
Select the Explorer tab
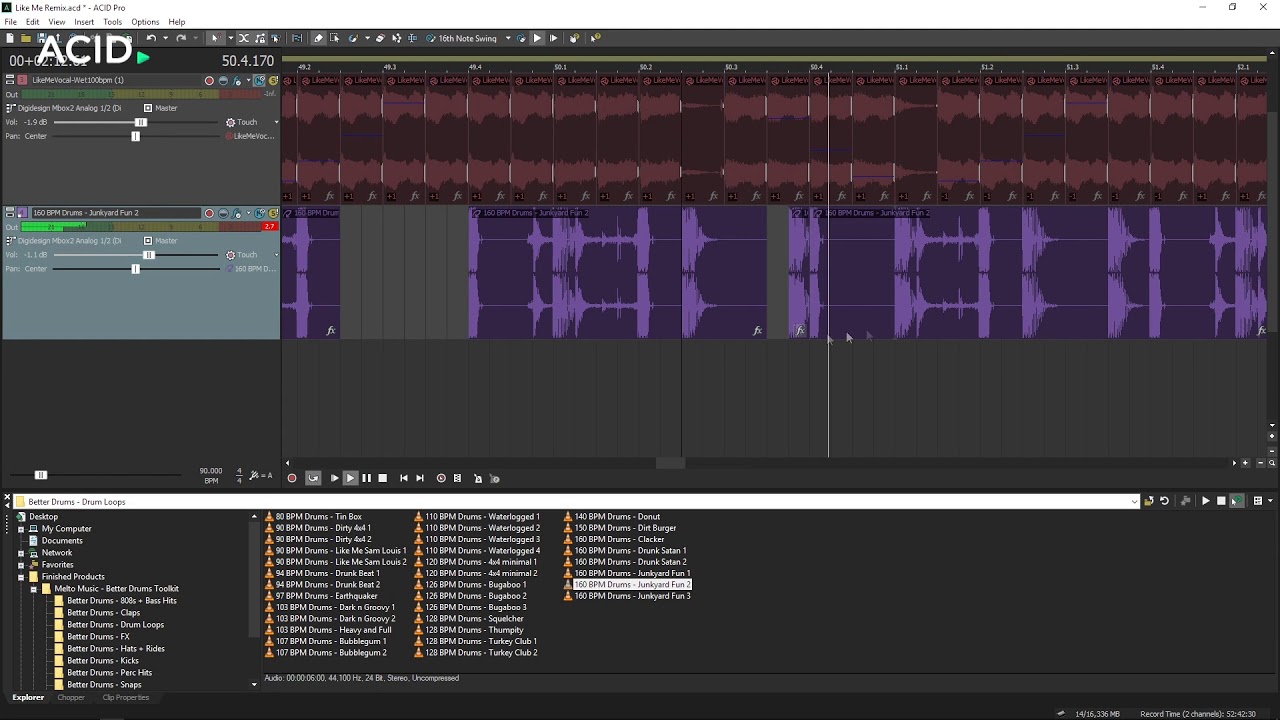(28, 697)
